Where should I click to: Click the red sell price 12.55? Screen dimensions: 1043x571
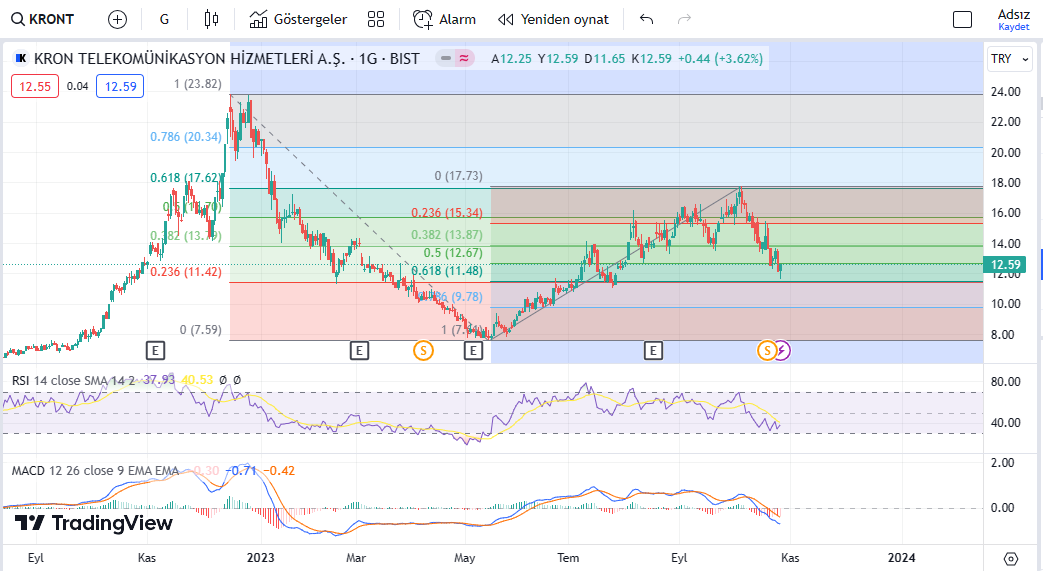[x=35, y=86]
